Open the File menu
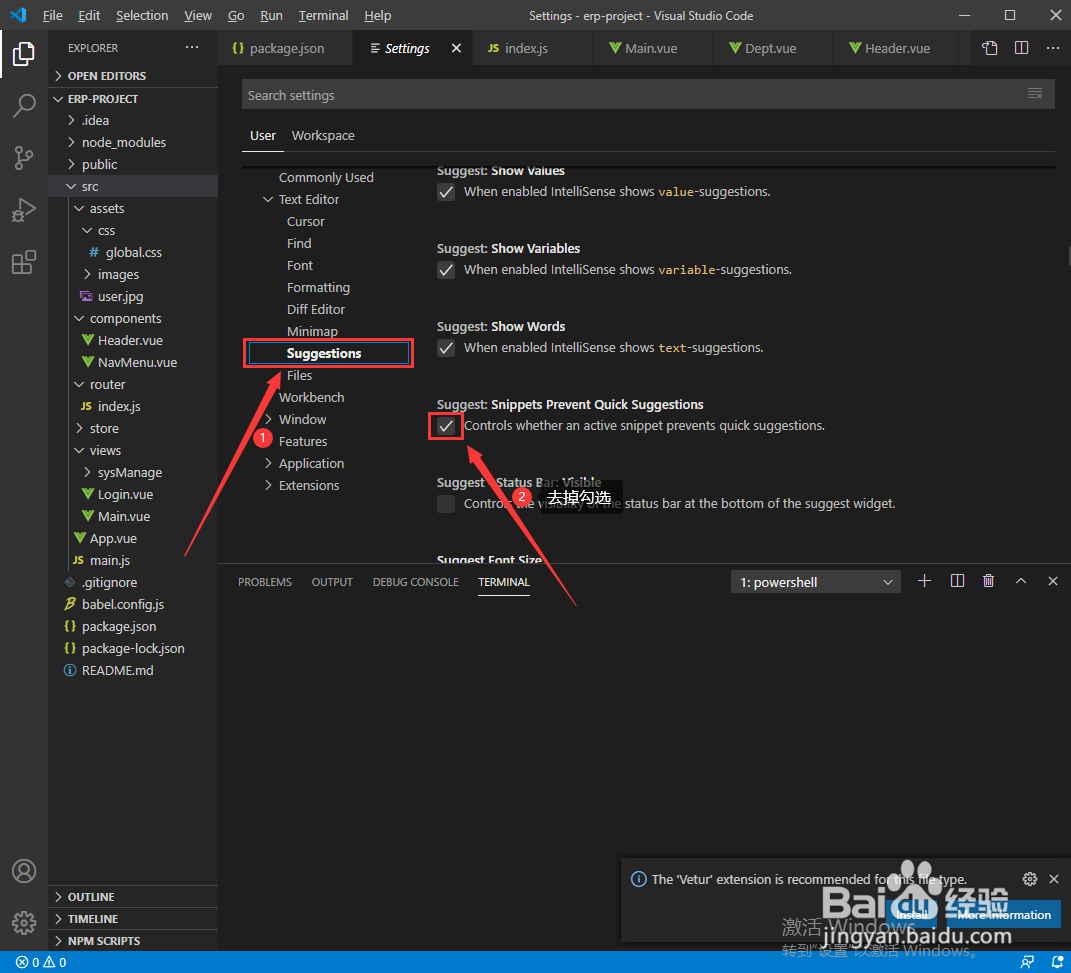The height and width of the screenshot is (973, 1071). 53,15
